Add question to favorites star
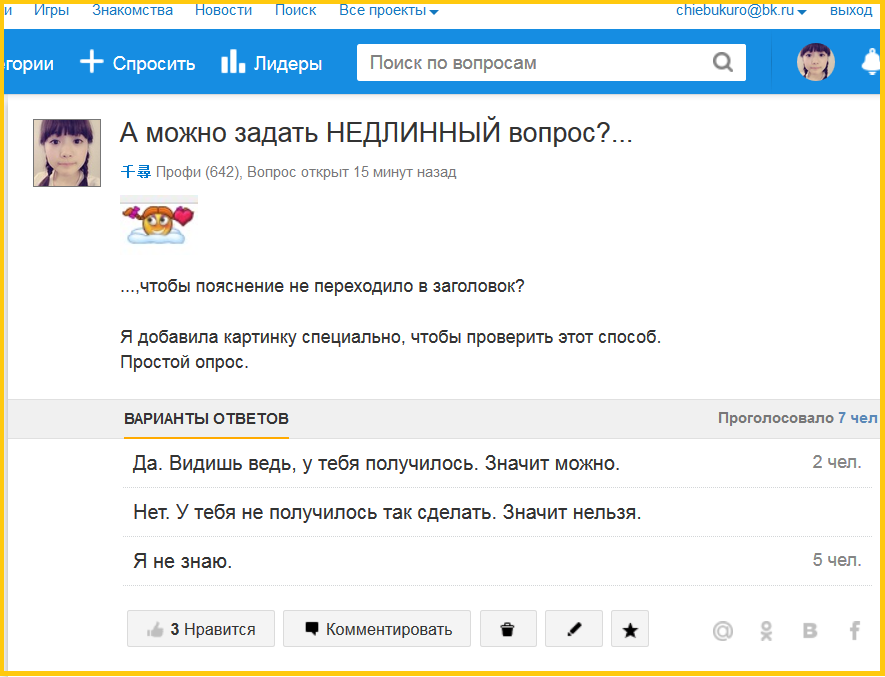Screen dimensions: 885x677 coord(630,628)
